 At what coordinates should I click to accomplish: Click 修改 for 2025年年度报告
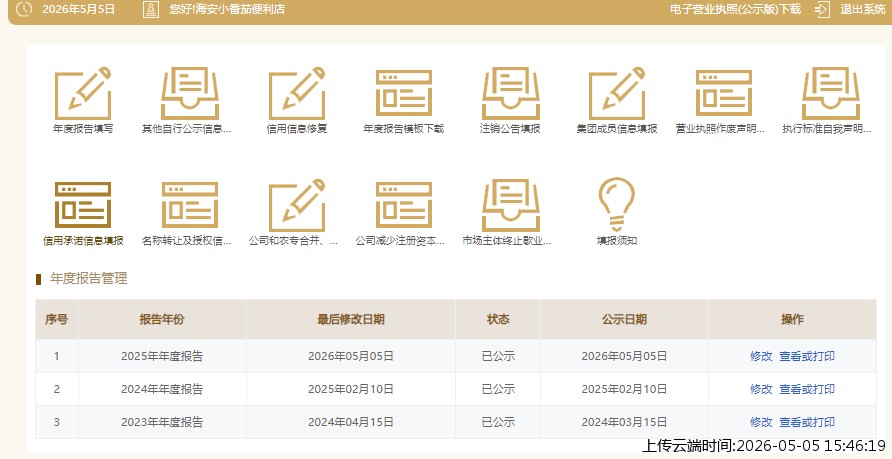tap(761, 356)
